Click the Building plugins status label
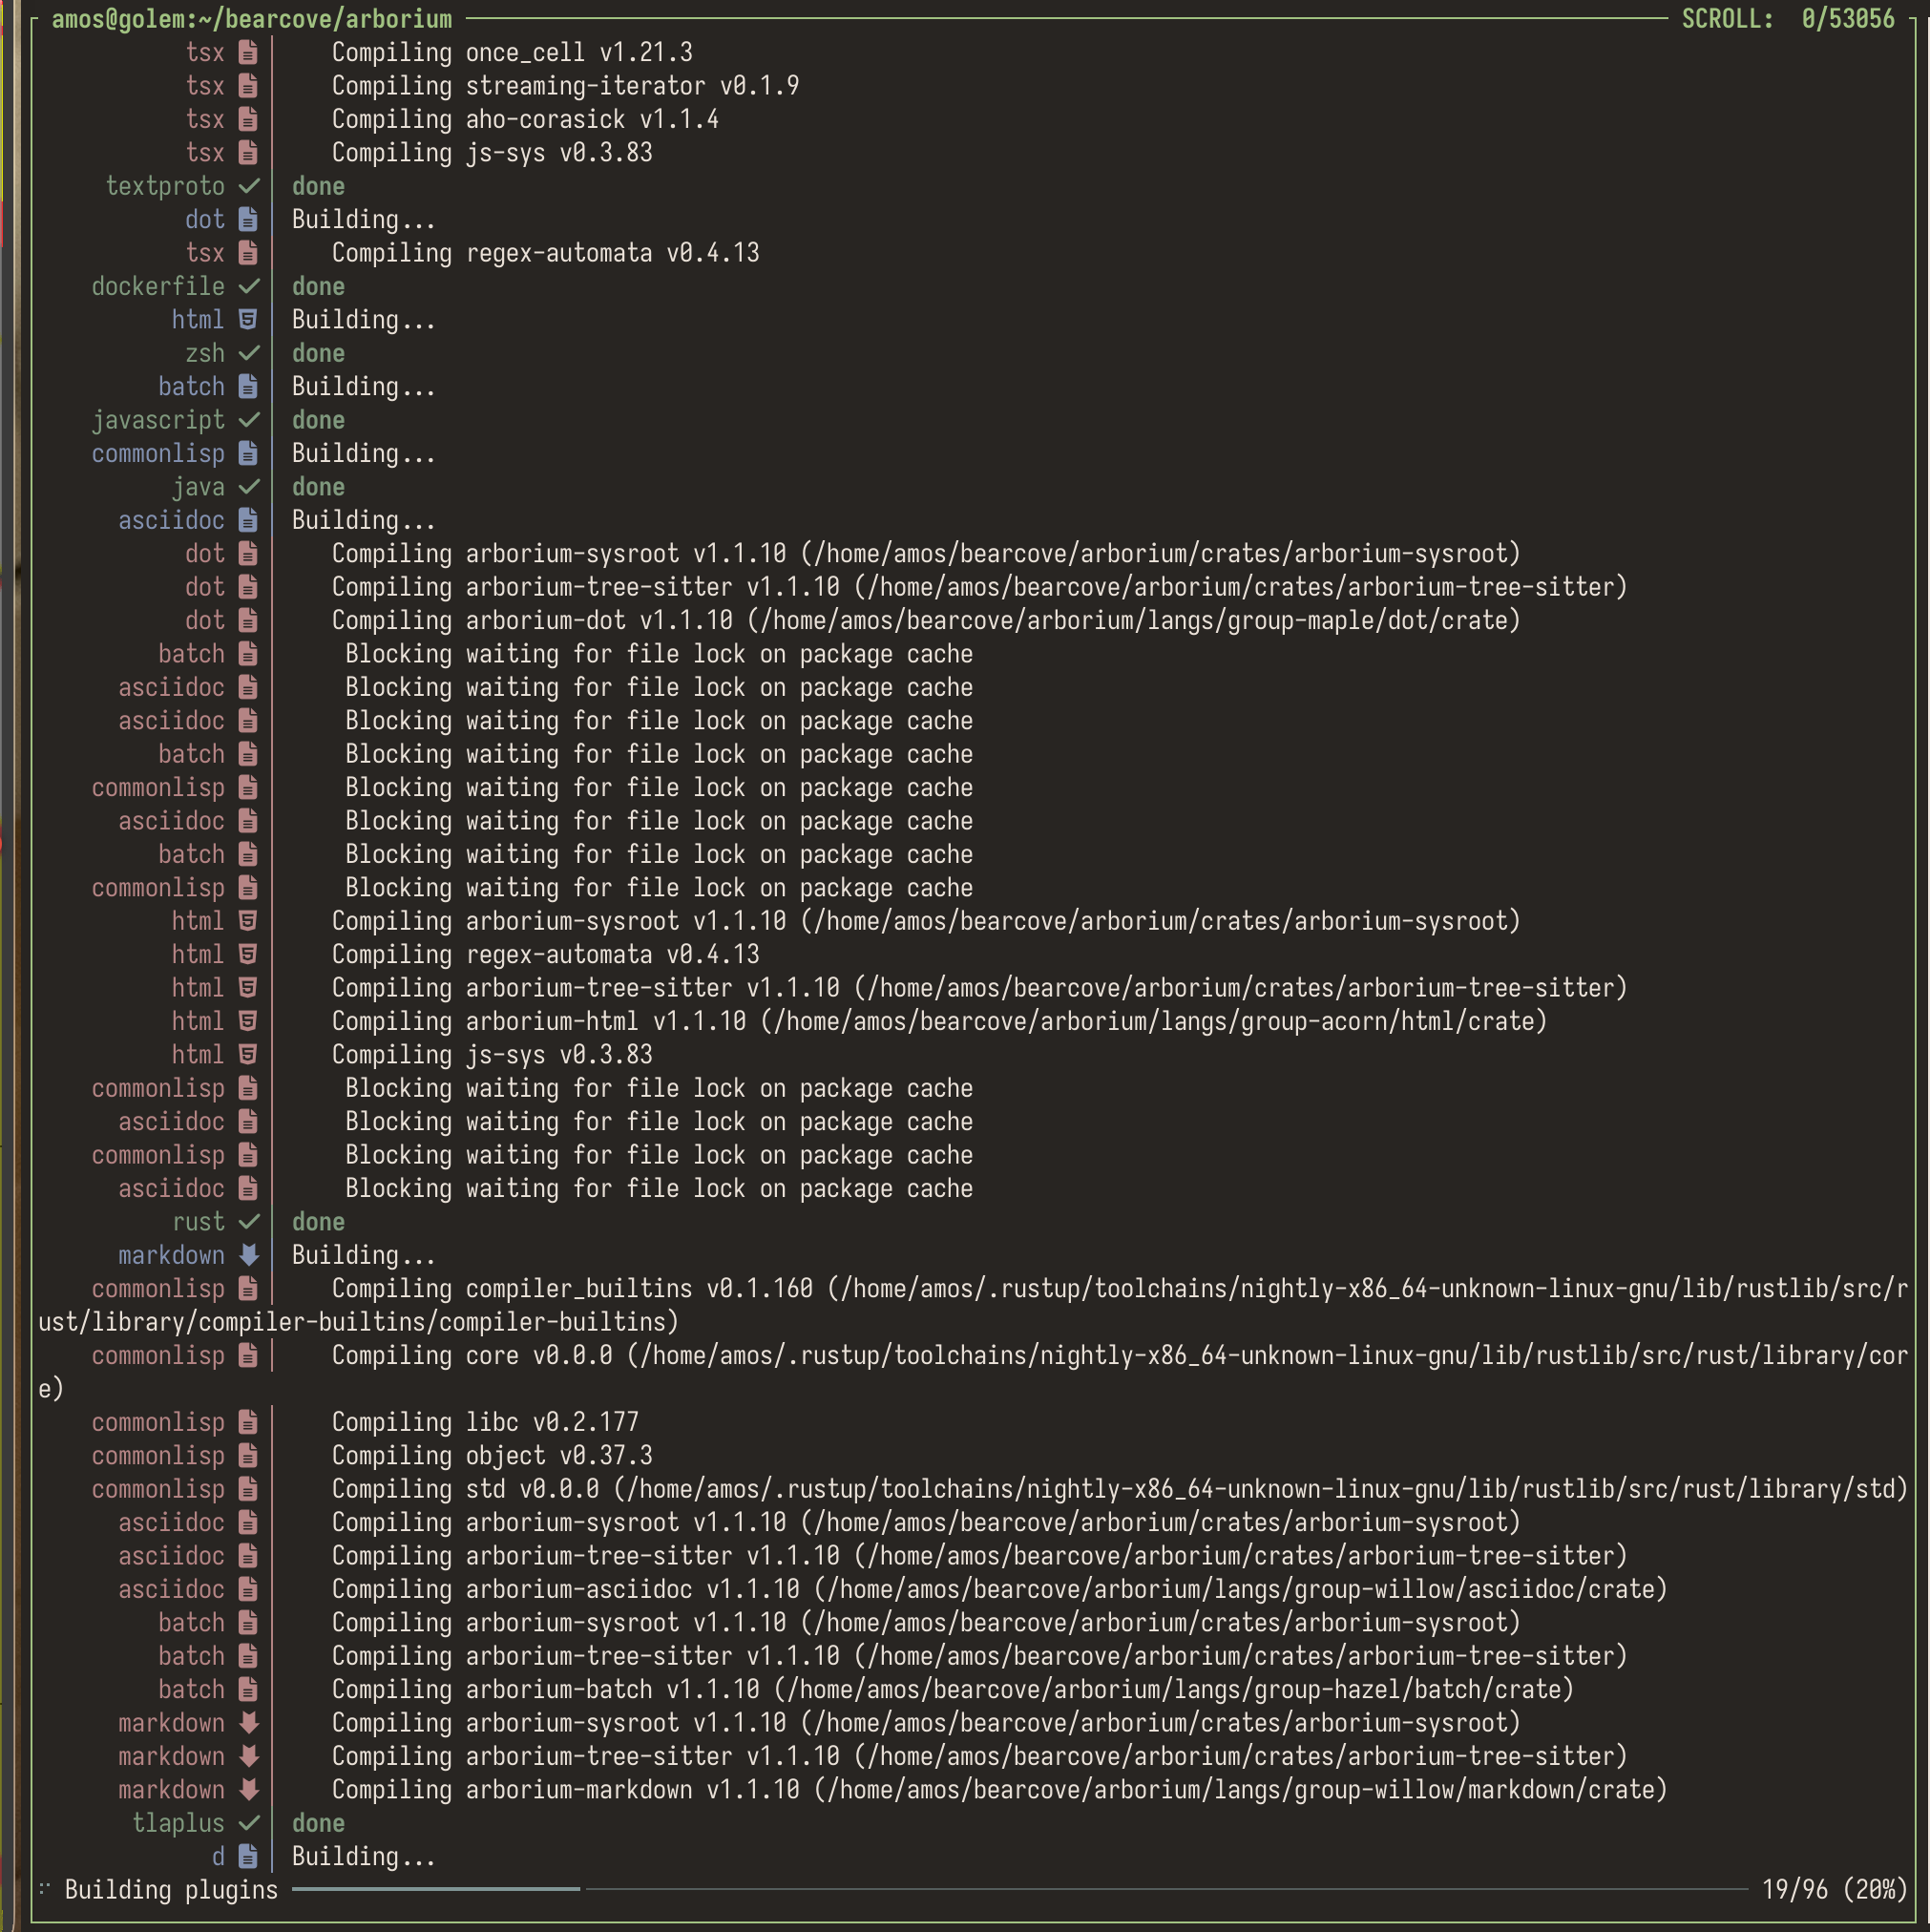 [170, 1890]
